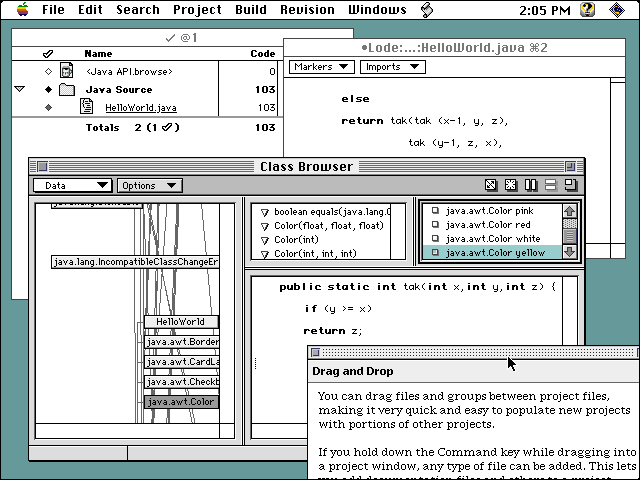
Task: Open the Markers popup in editor window
Action: pos(322,67)
